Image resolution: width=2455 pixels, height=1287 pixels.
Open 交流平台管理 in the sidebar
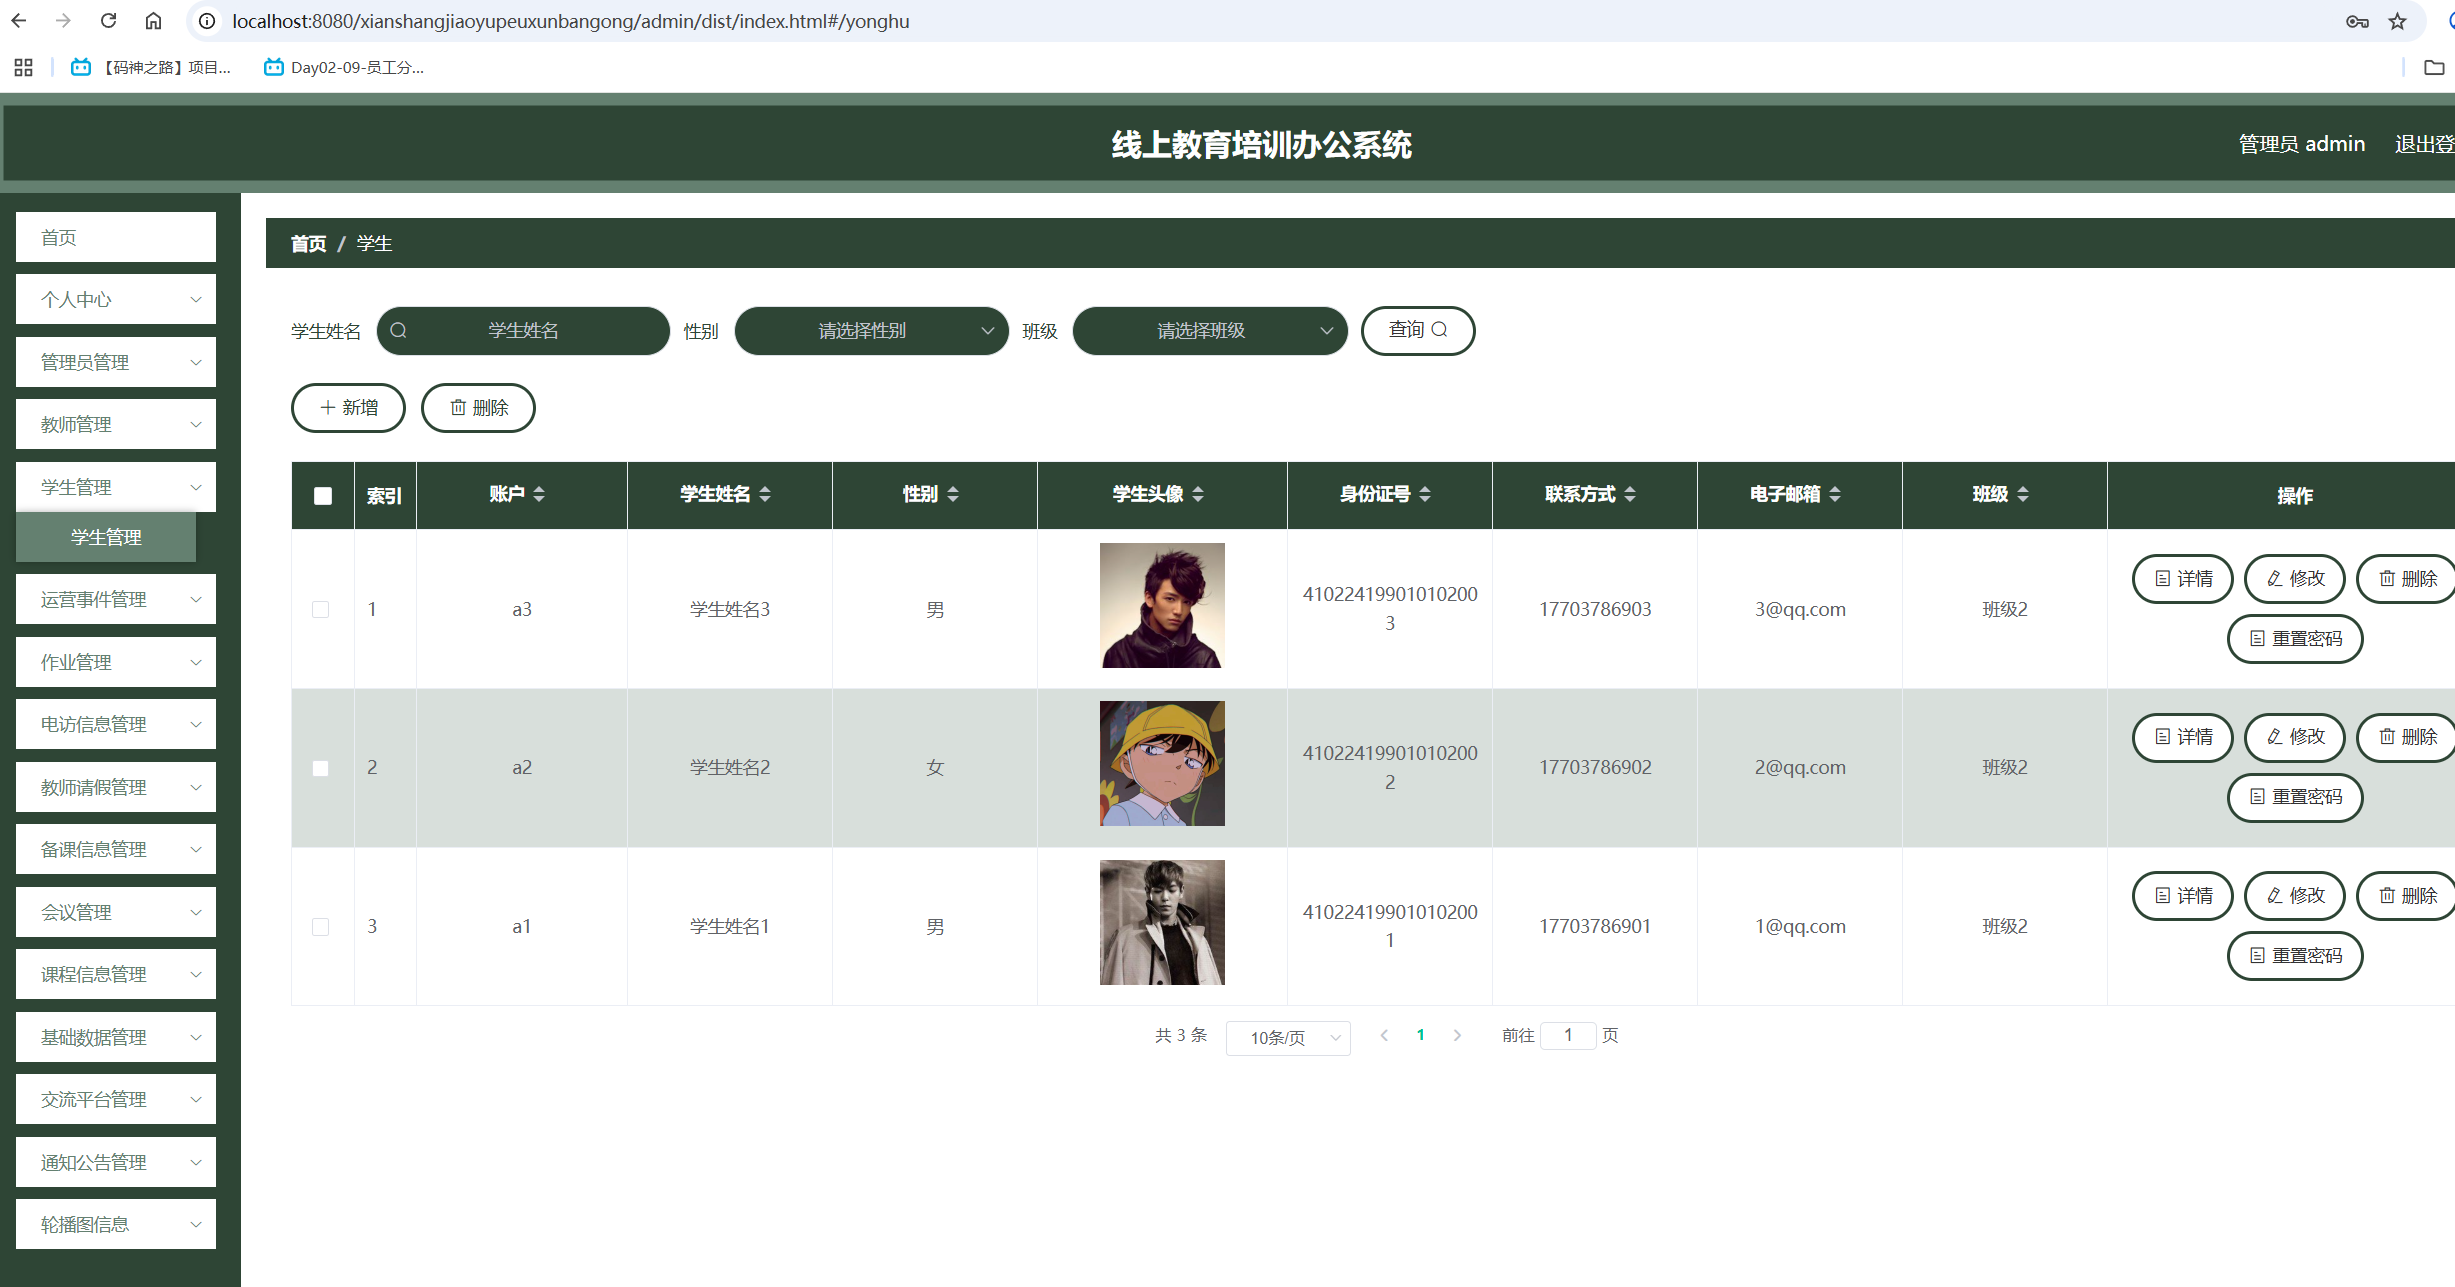[116, 1099]
